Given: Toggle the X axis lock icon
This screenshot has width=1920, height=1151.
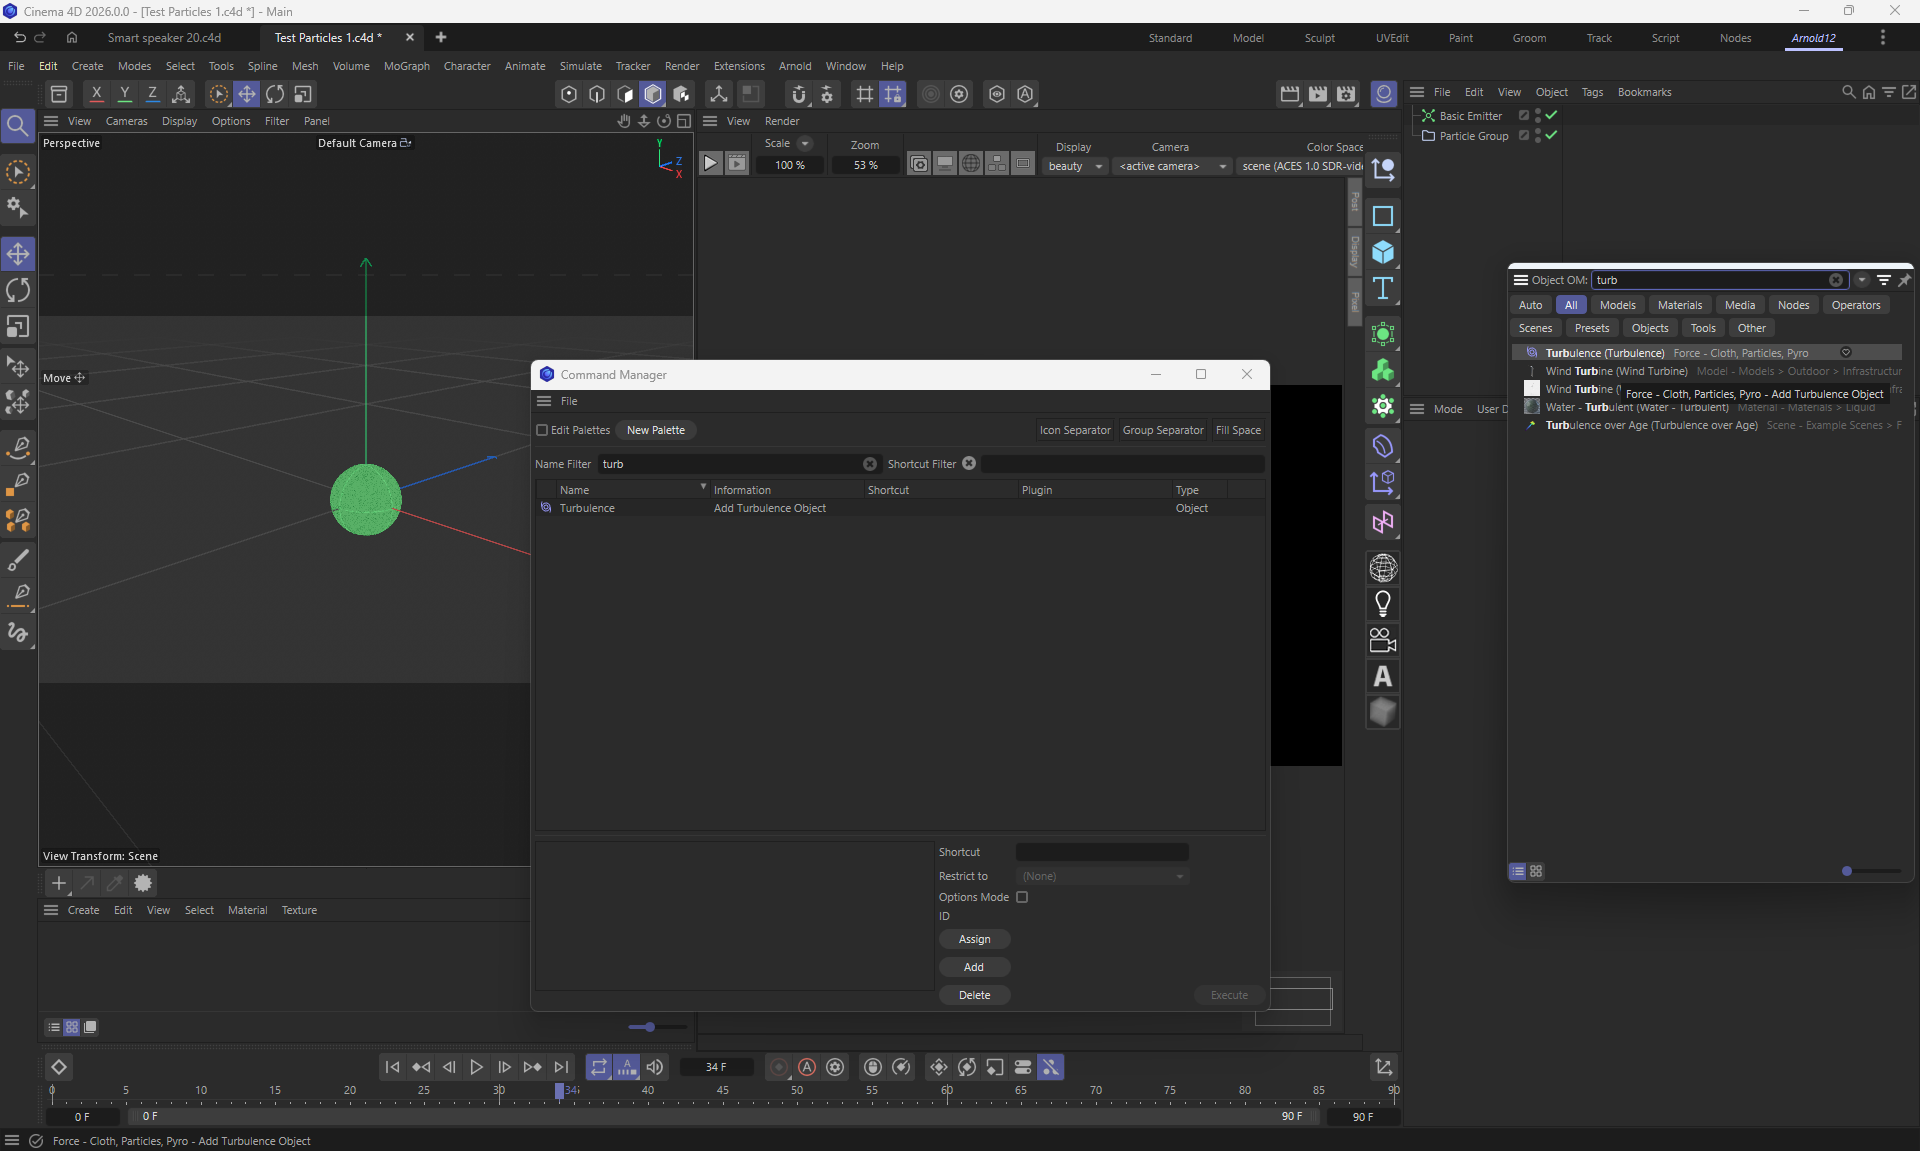Looking at the screenshot, I should [96, 94].
